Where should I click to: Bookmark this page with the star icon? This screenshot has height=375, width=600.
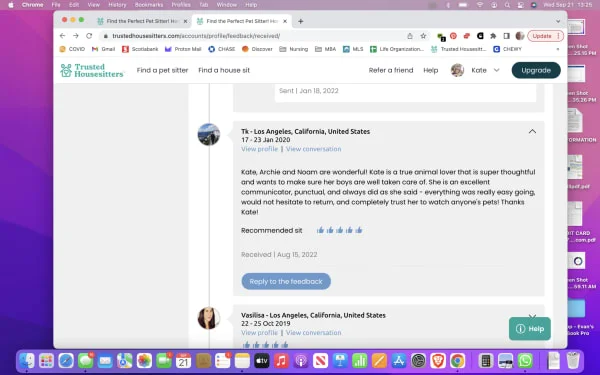tap(423, 36)
